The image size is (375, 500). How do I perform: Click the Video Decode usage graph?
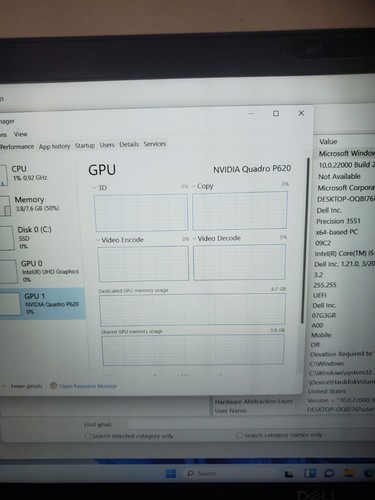[x=239, y=262]
